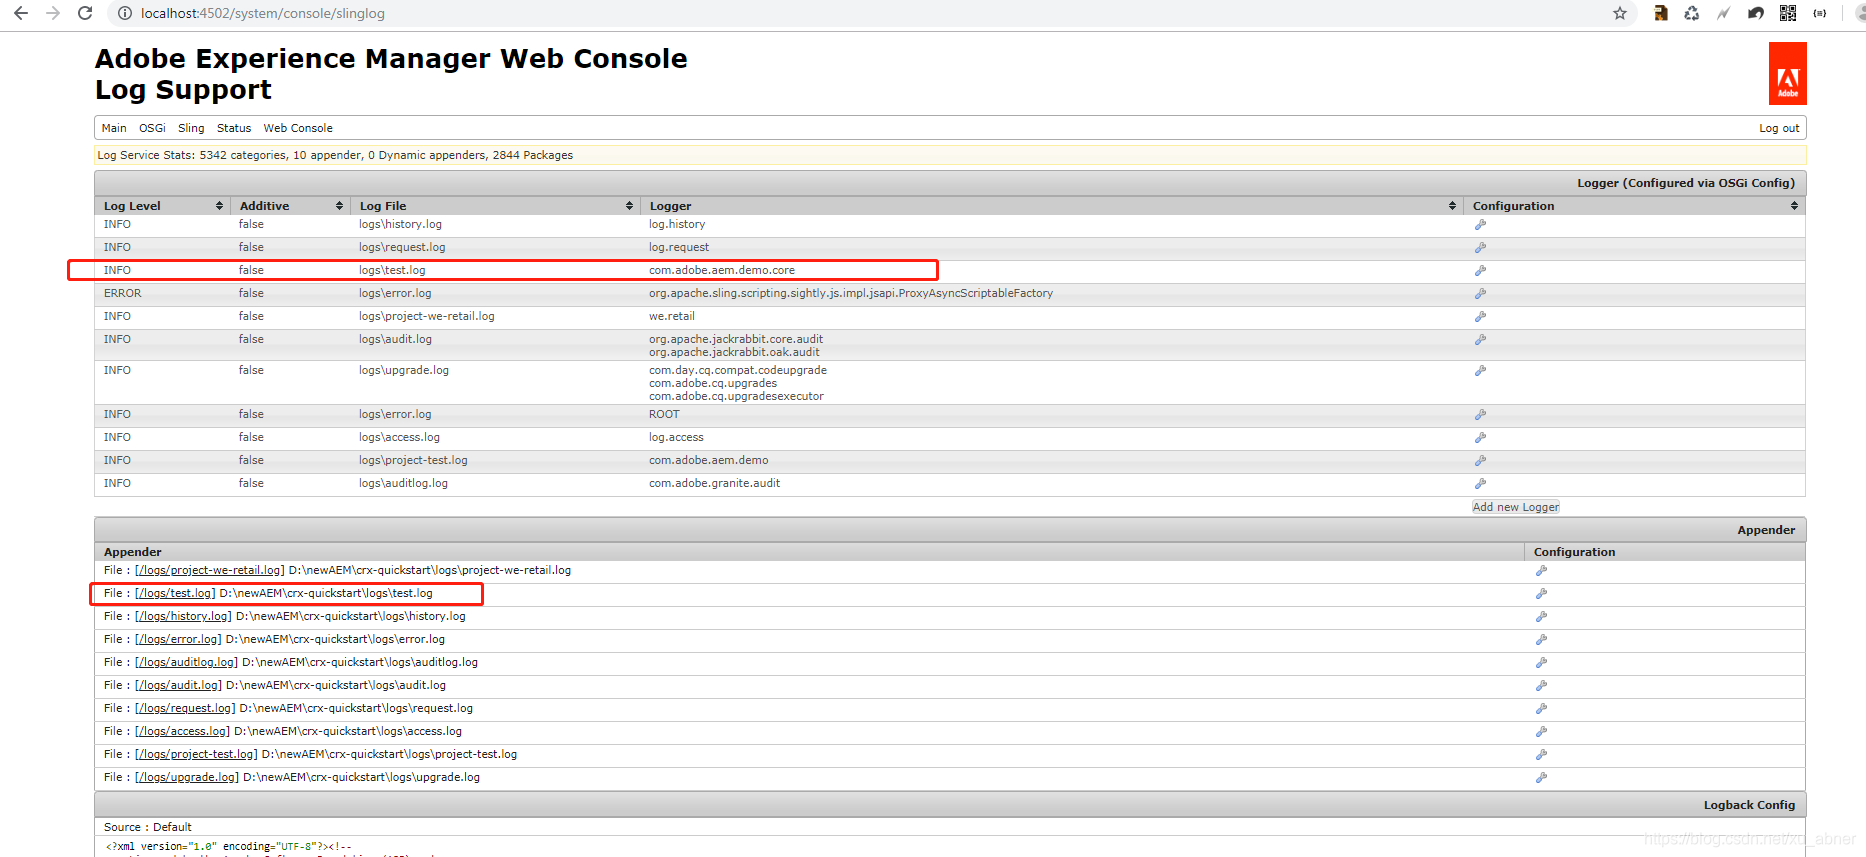Open the /logs/project-we-retail.log link
The height and width of the screenshot is (857, 1866).
click(210, 571)
